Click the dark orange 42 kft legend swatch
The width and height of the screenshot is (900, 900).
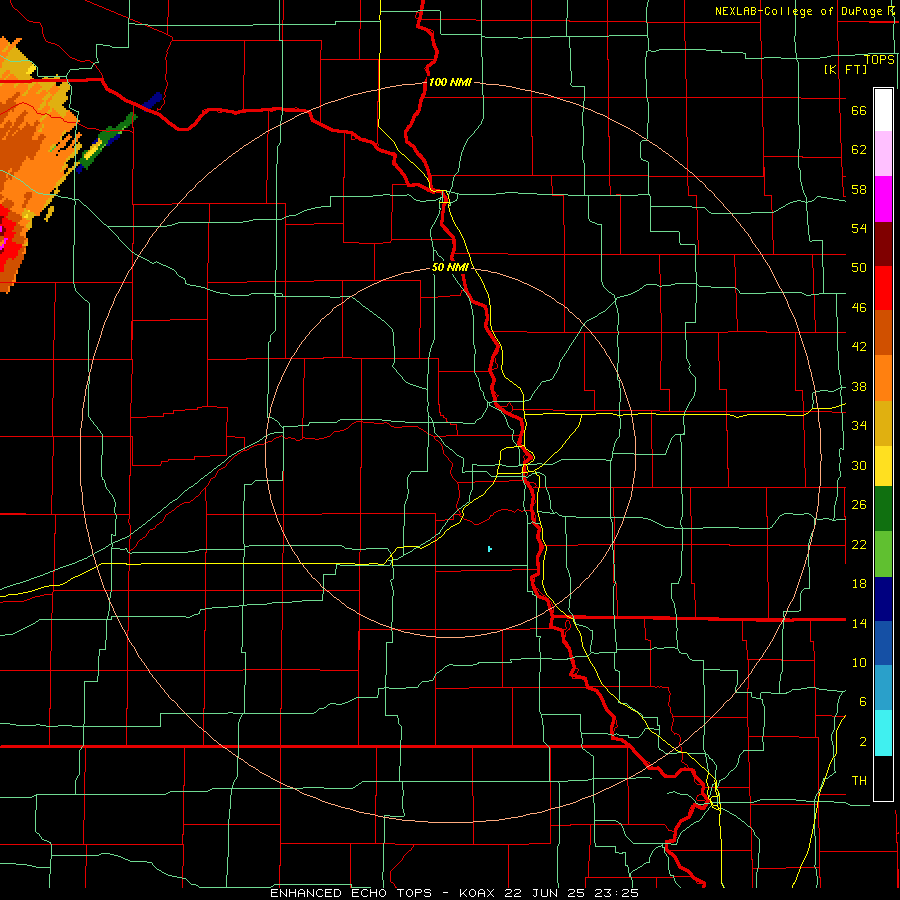pos(883,332)
